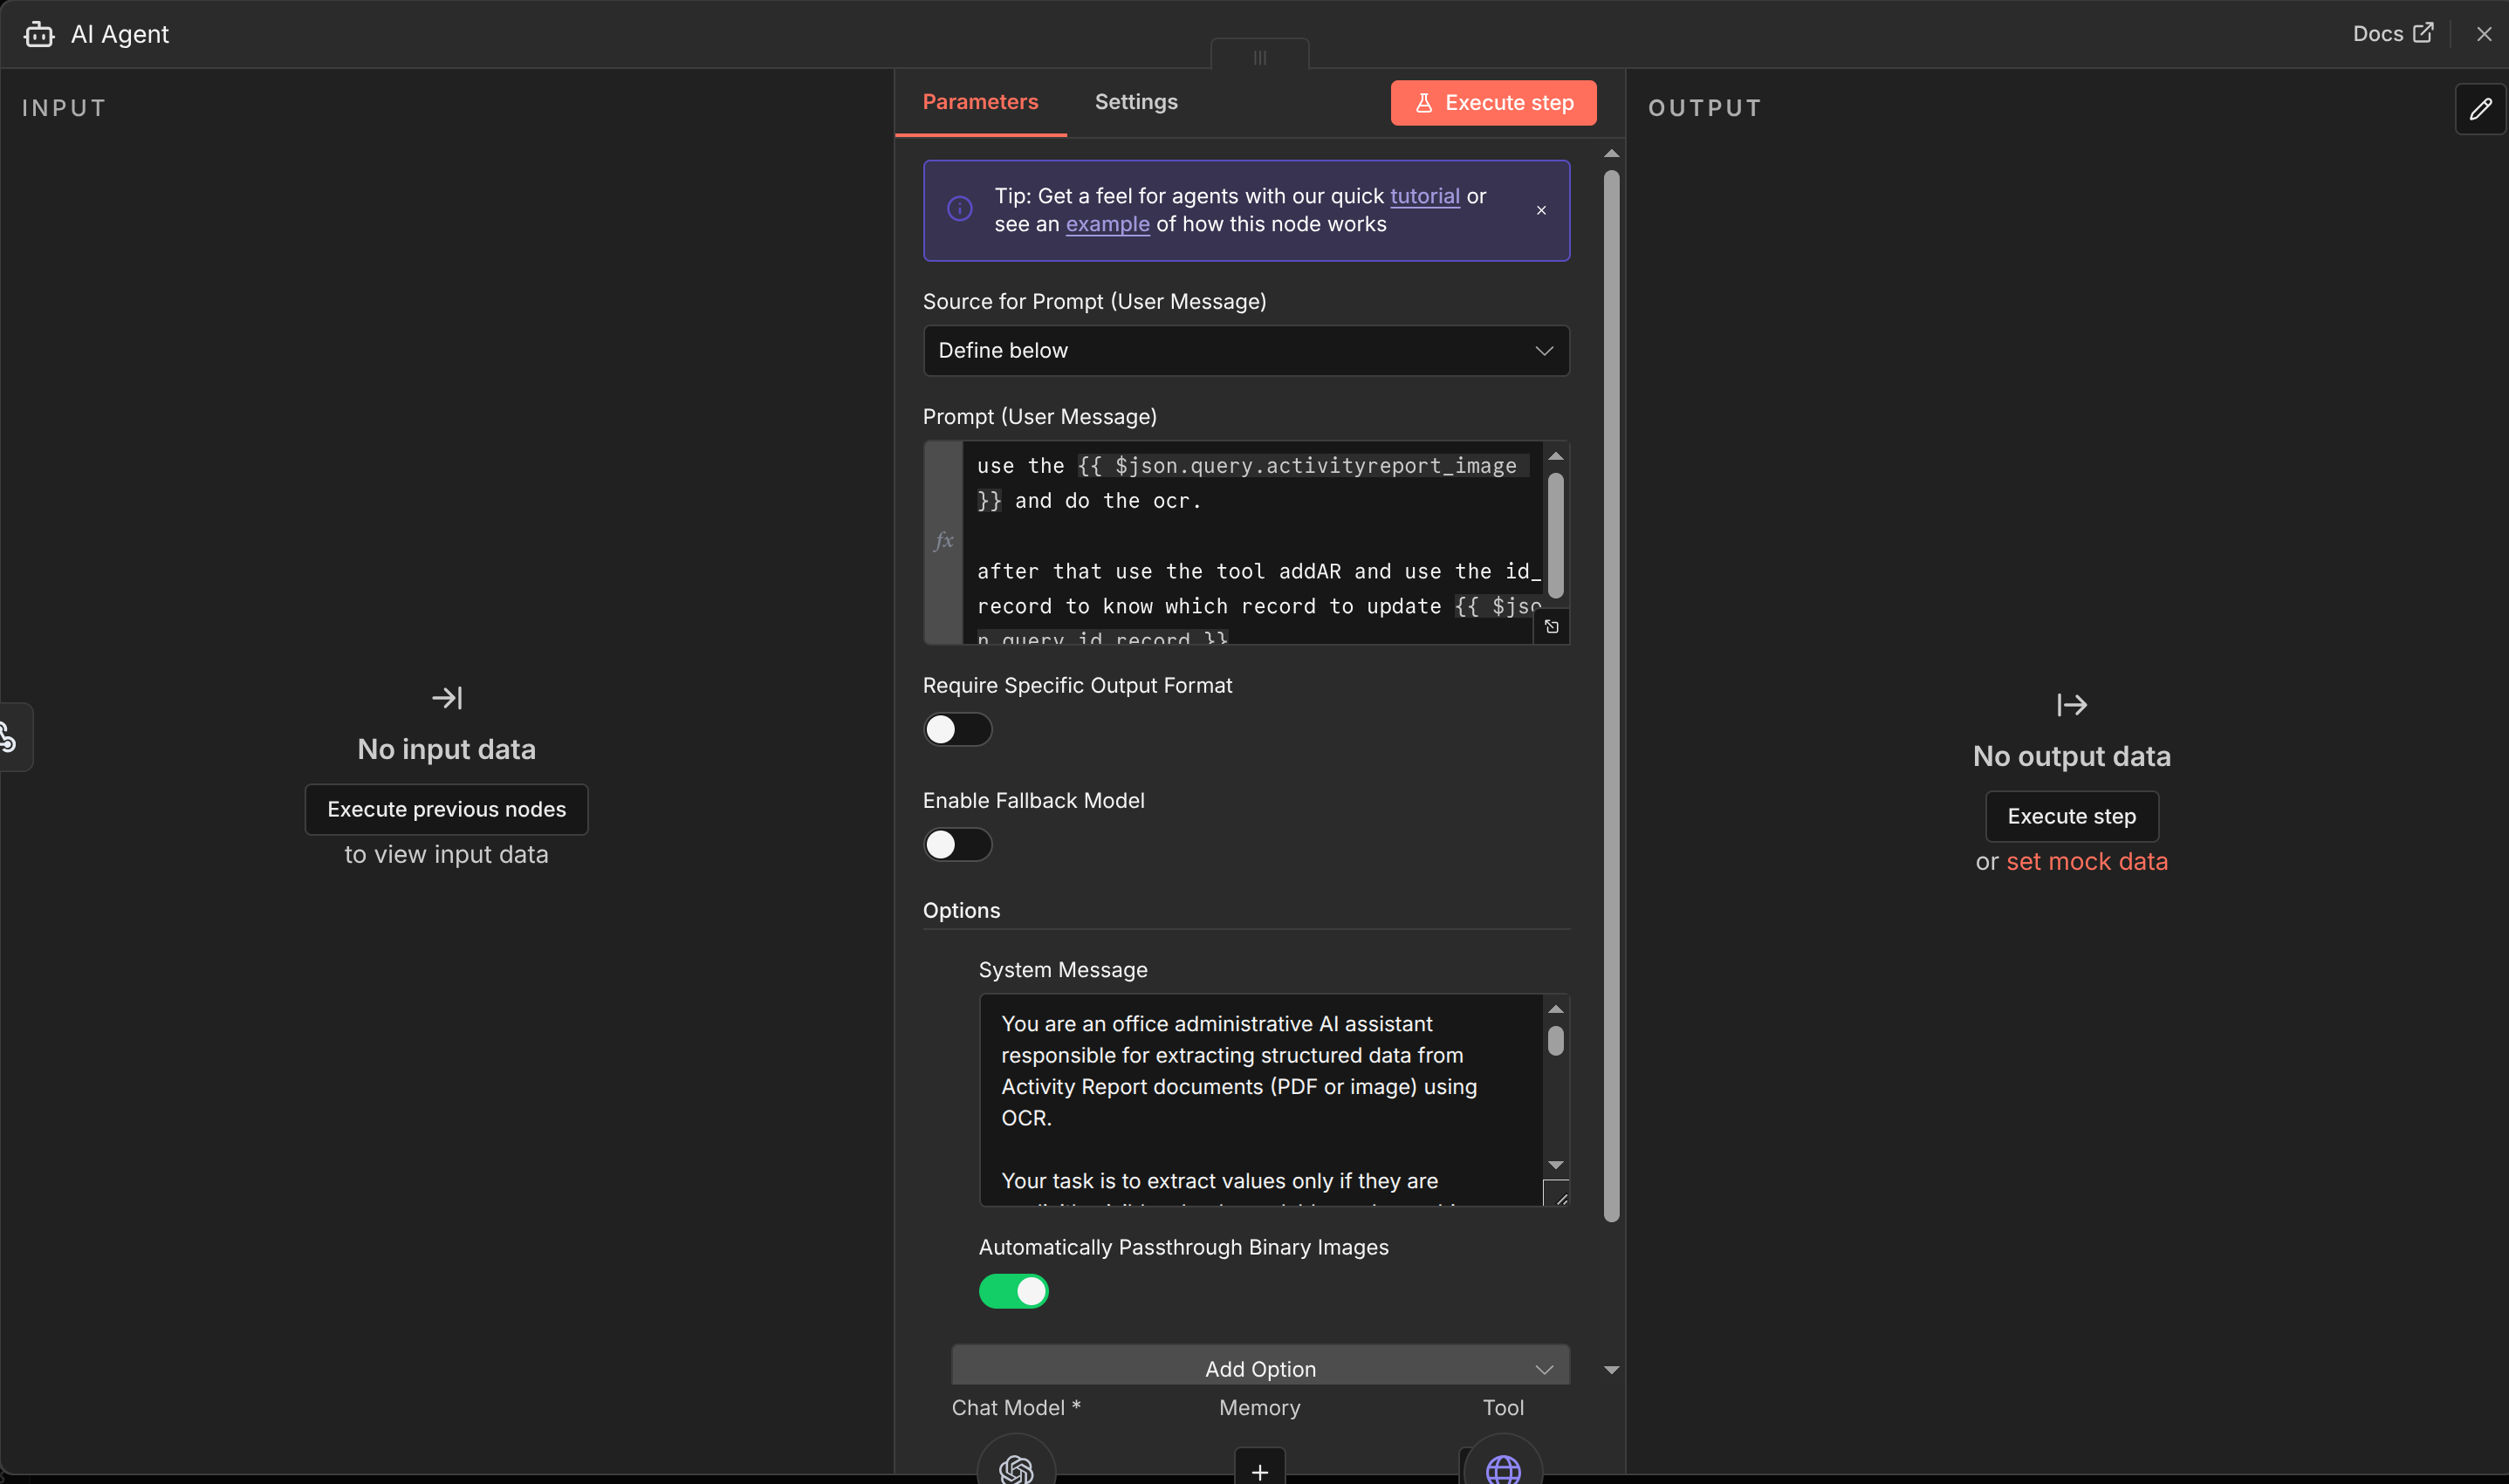
Task: Turn on Enable Fallback Model switch
Action: pyautogui.click(x=957, y=844)
